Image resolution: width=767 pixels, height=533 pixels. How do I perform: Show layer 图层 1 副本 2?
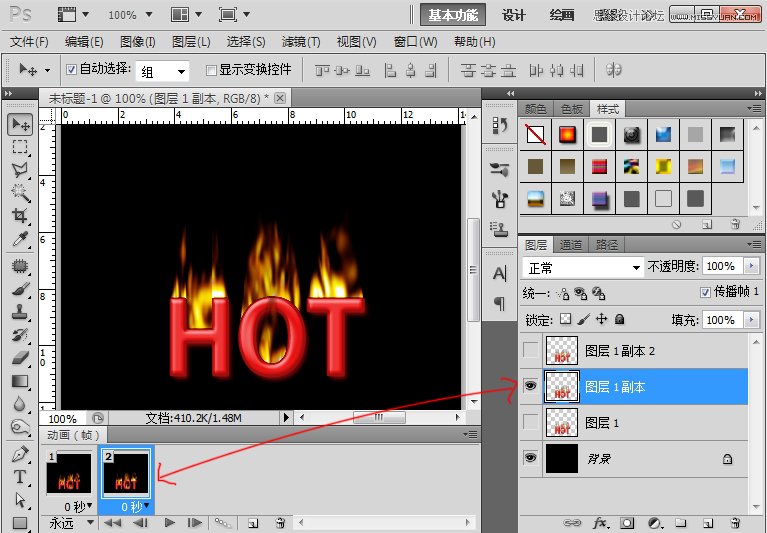(x=531, y=351)
